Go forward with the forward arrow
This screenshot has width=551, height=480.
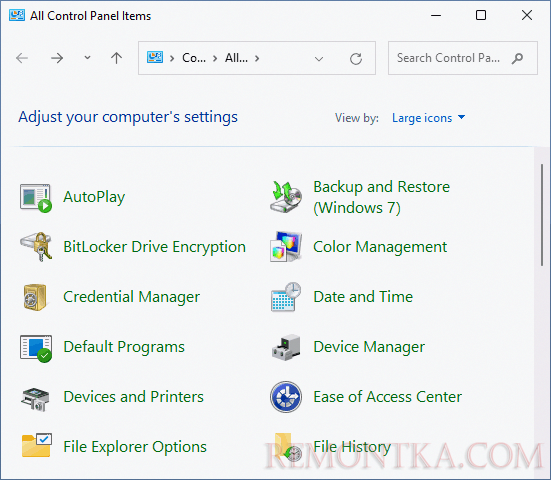click(x=57, y=58)
